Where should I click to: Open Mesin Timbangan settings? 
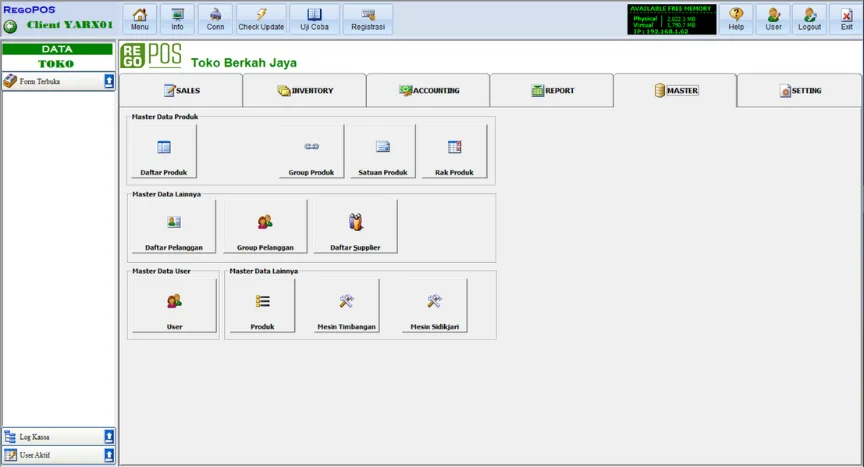click(346, 306)
